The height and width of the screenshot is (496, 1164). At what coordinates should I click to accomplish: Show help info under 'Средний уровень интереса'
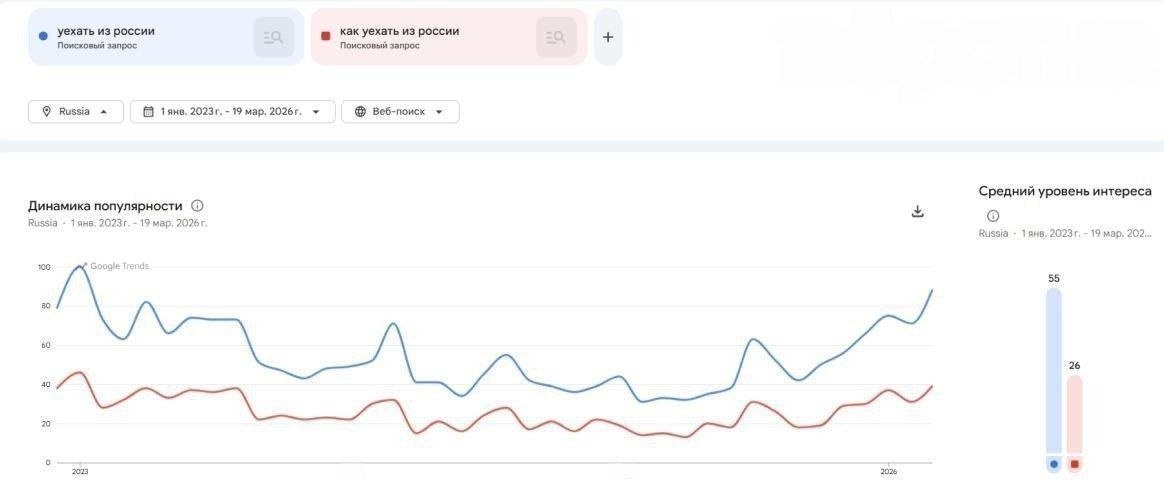tap(993, 216)
